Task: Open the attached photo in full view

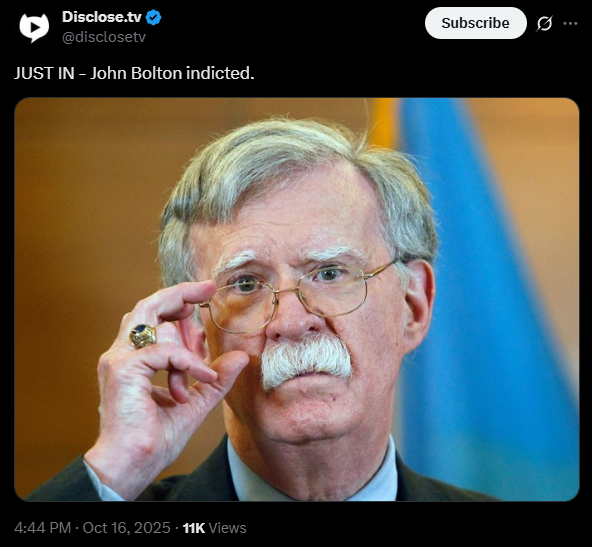Action: pyautogui.click(x=297, y=299)
